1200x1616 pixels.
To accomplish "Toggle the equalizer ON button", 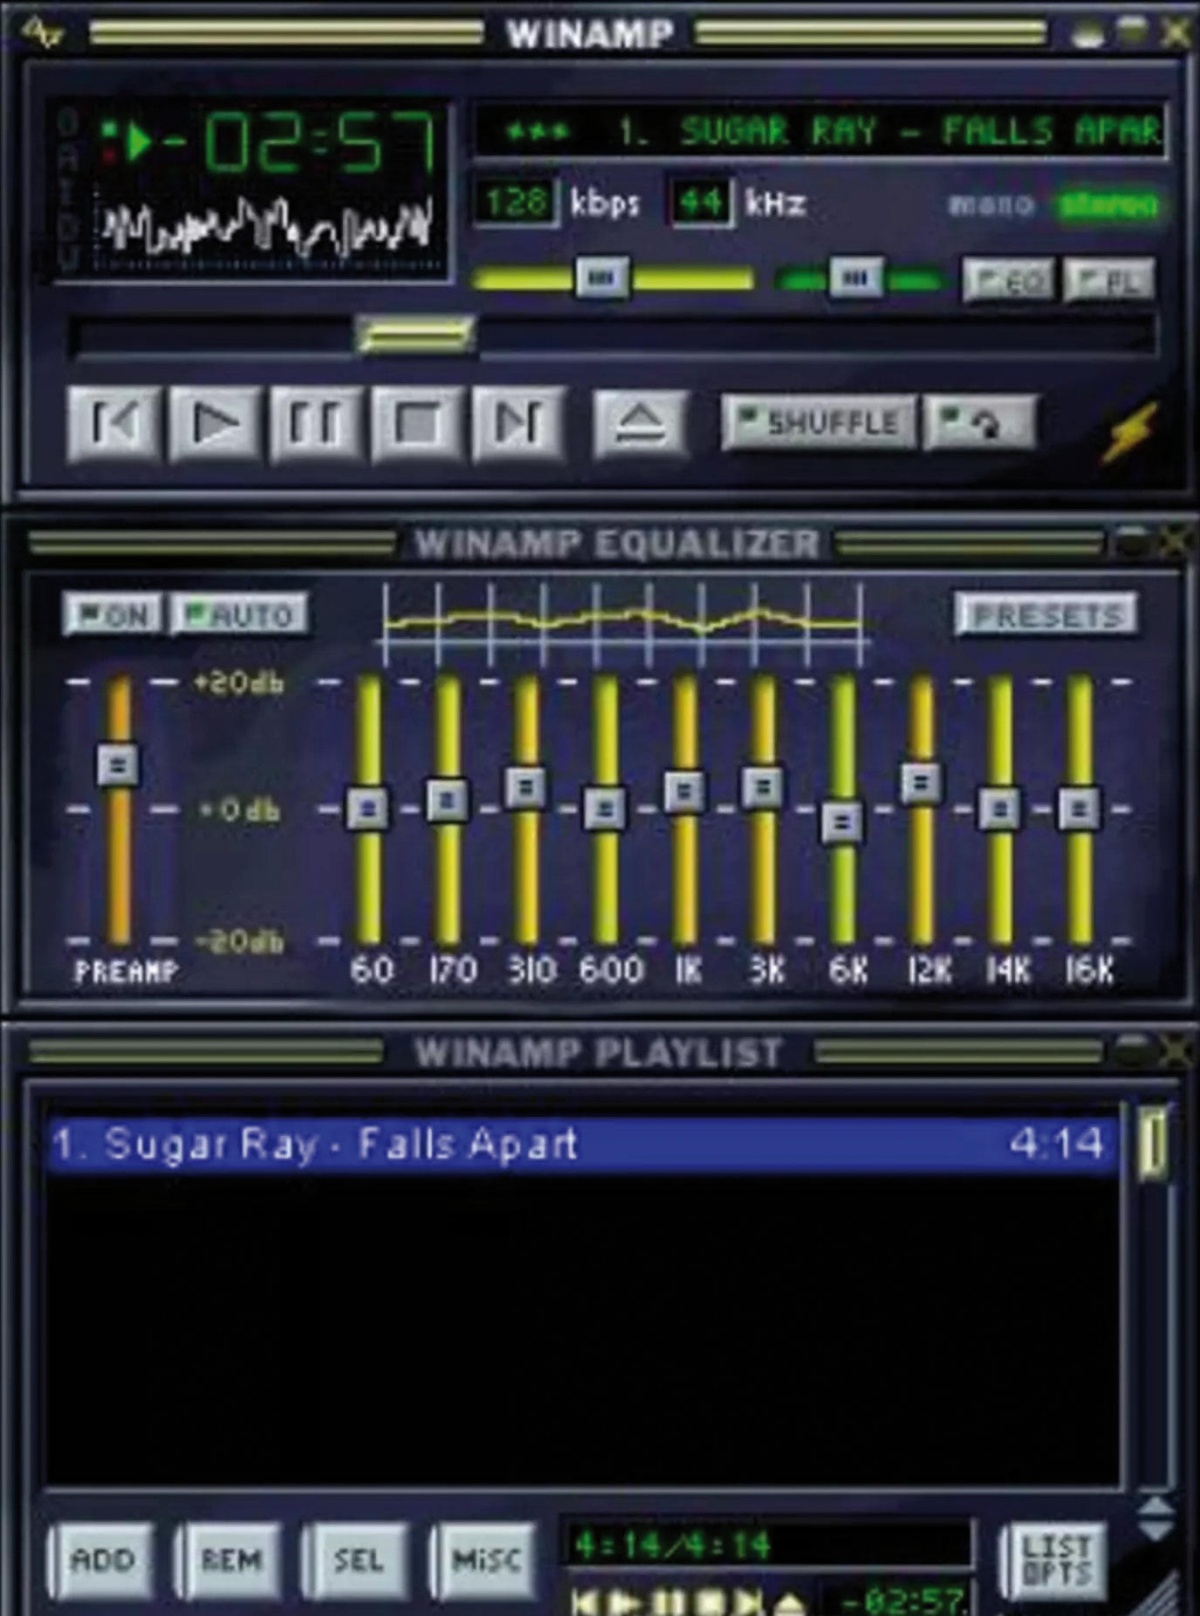I will [112, 614].
